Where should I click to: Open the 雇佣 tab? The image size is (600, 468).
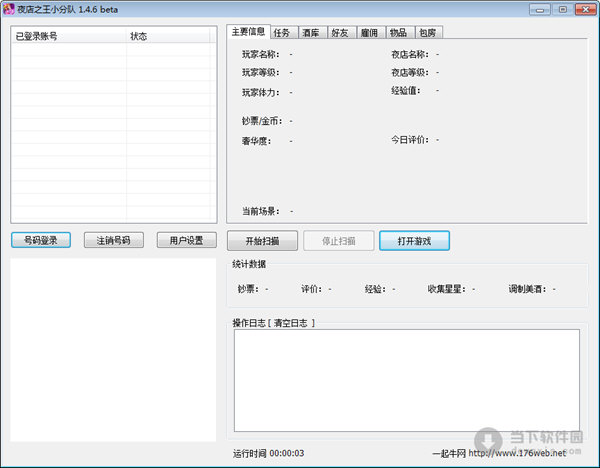(369, 33)
